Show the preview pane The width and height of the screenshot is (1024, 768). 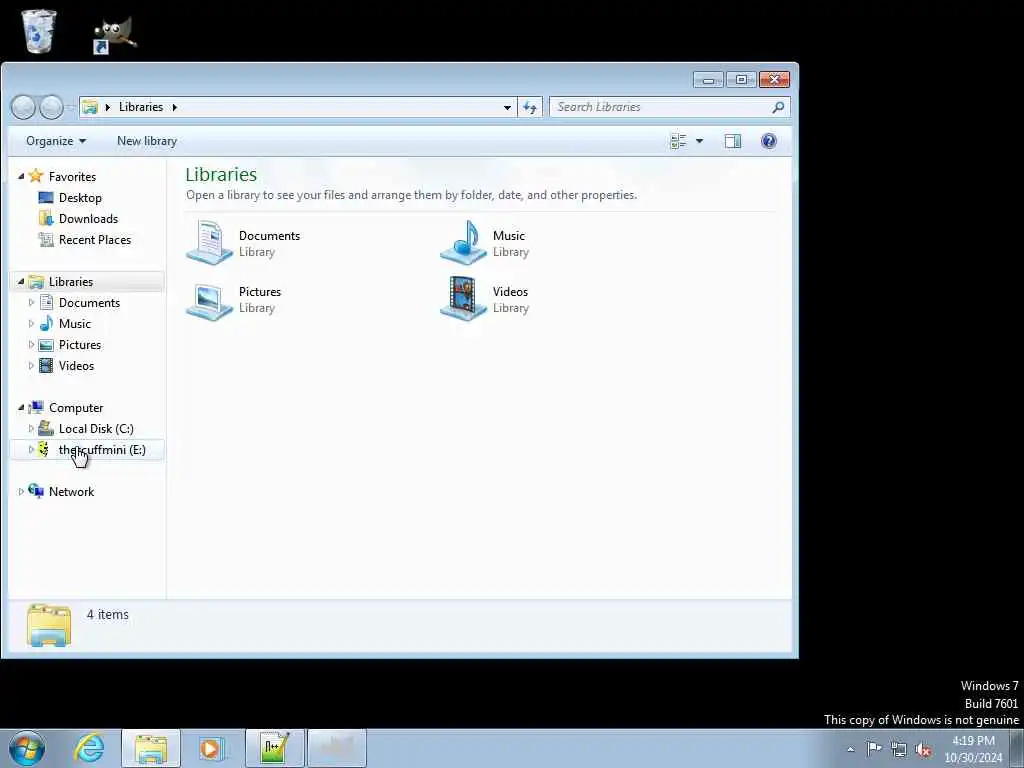733,141
